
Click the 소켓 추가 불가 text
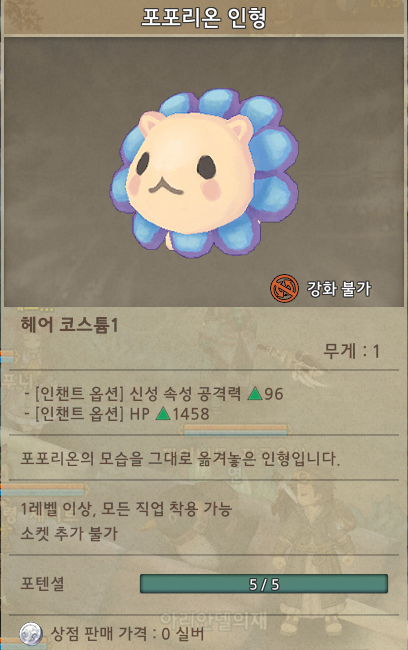[x=69, y=533]
